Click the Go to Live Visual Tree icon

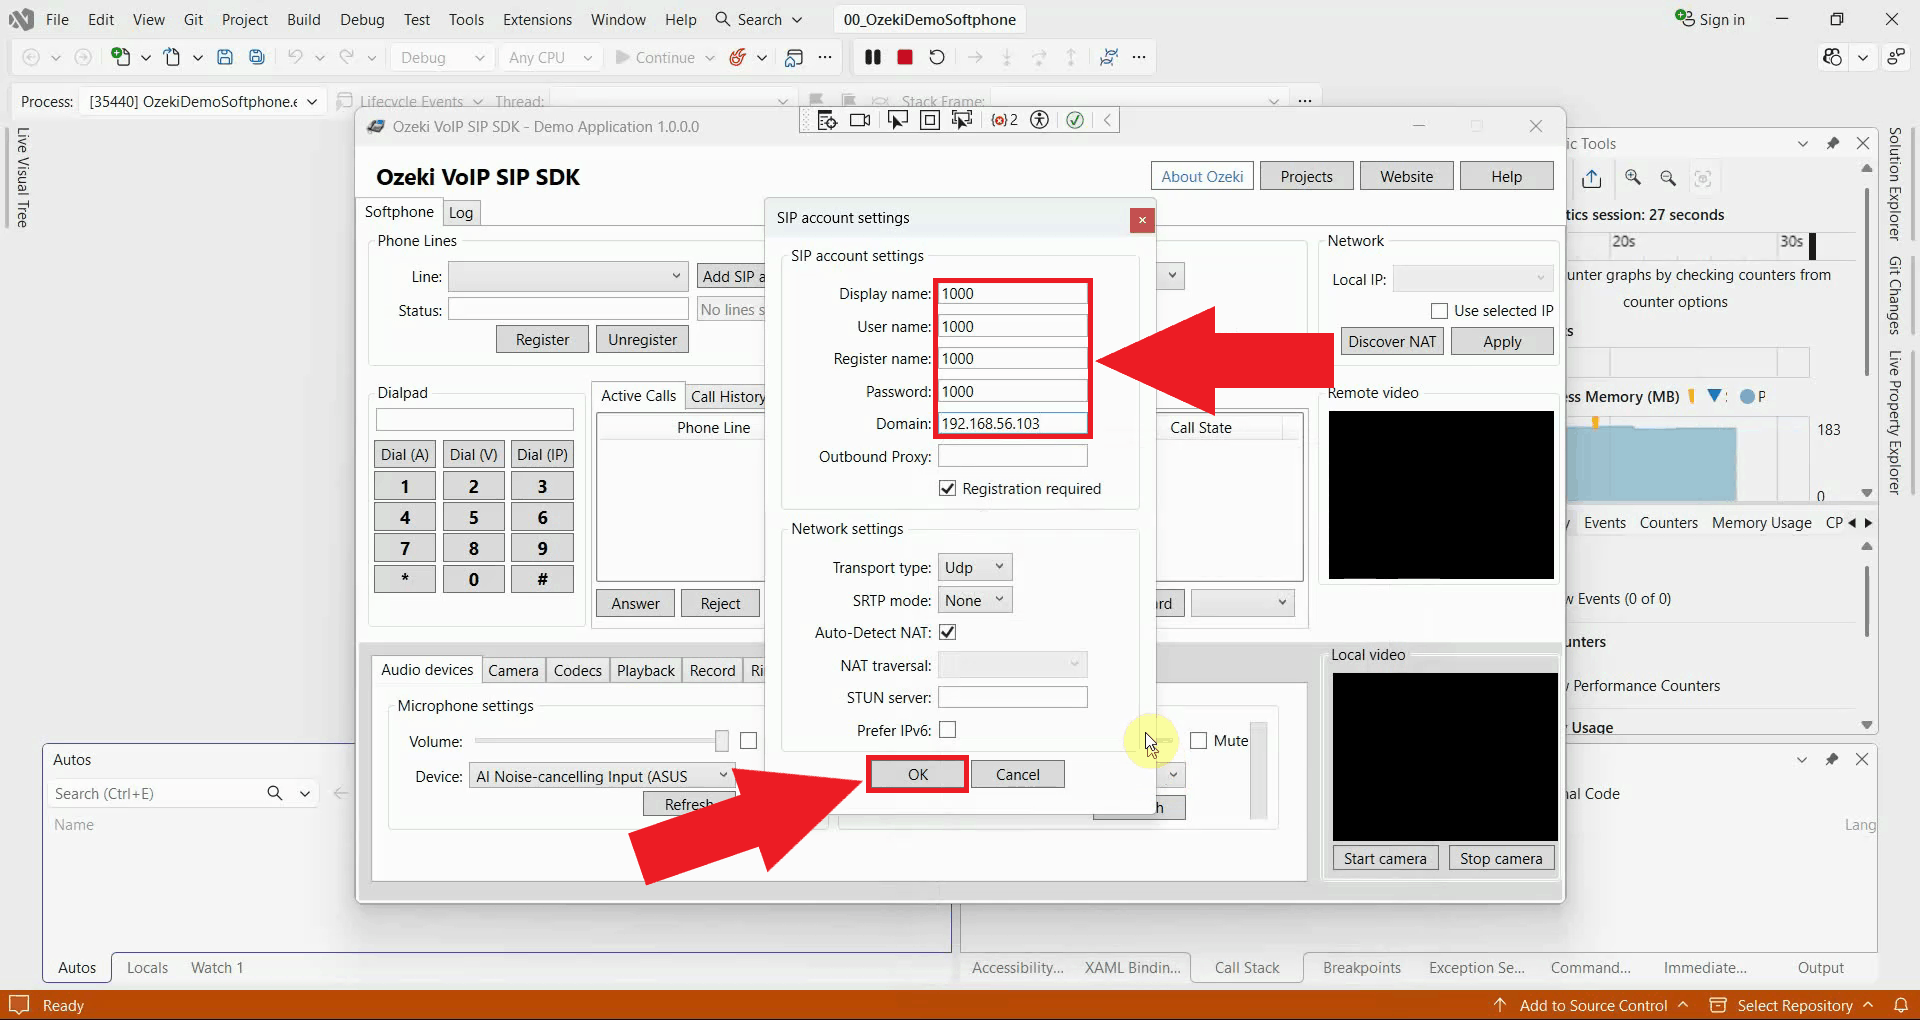pos(827,120)
